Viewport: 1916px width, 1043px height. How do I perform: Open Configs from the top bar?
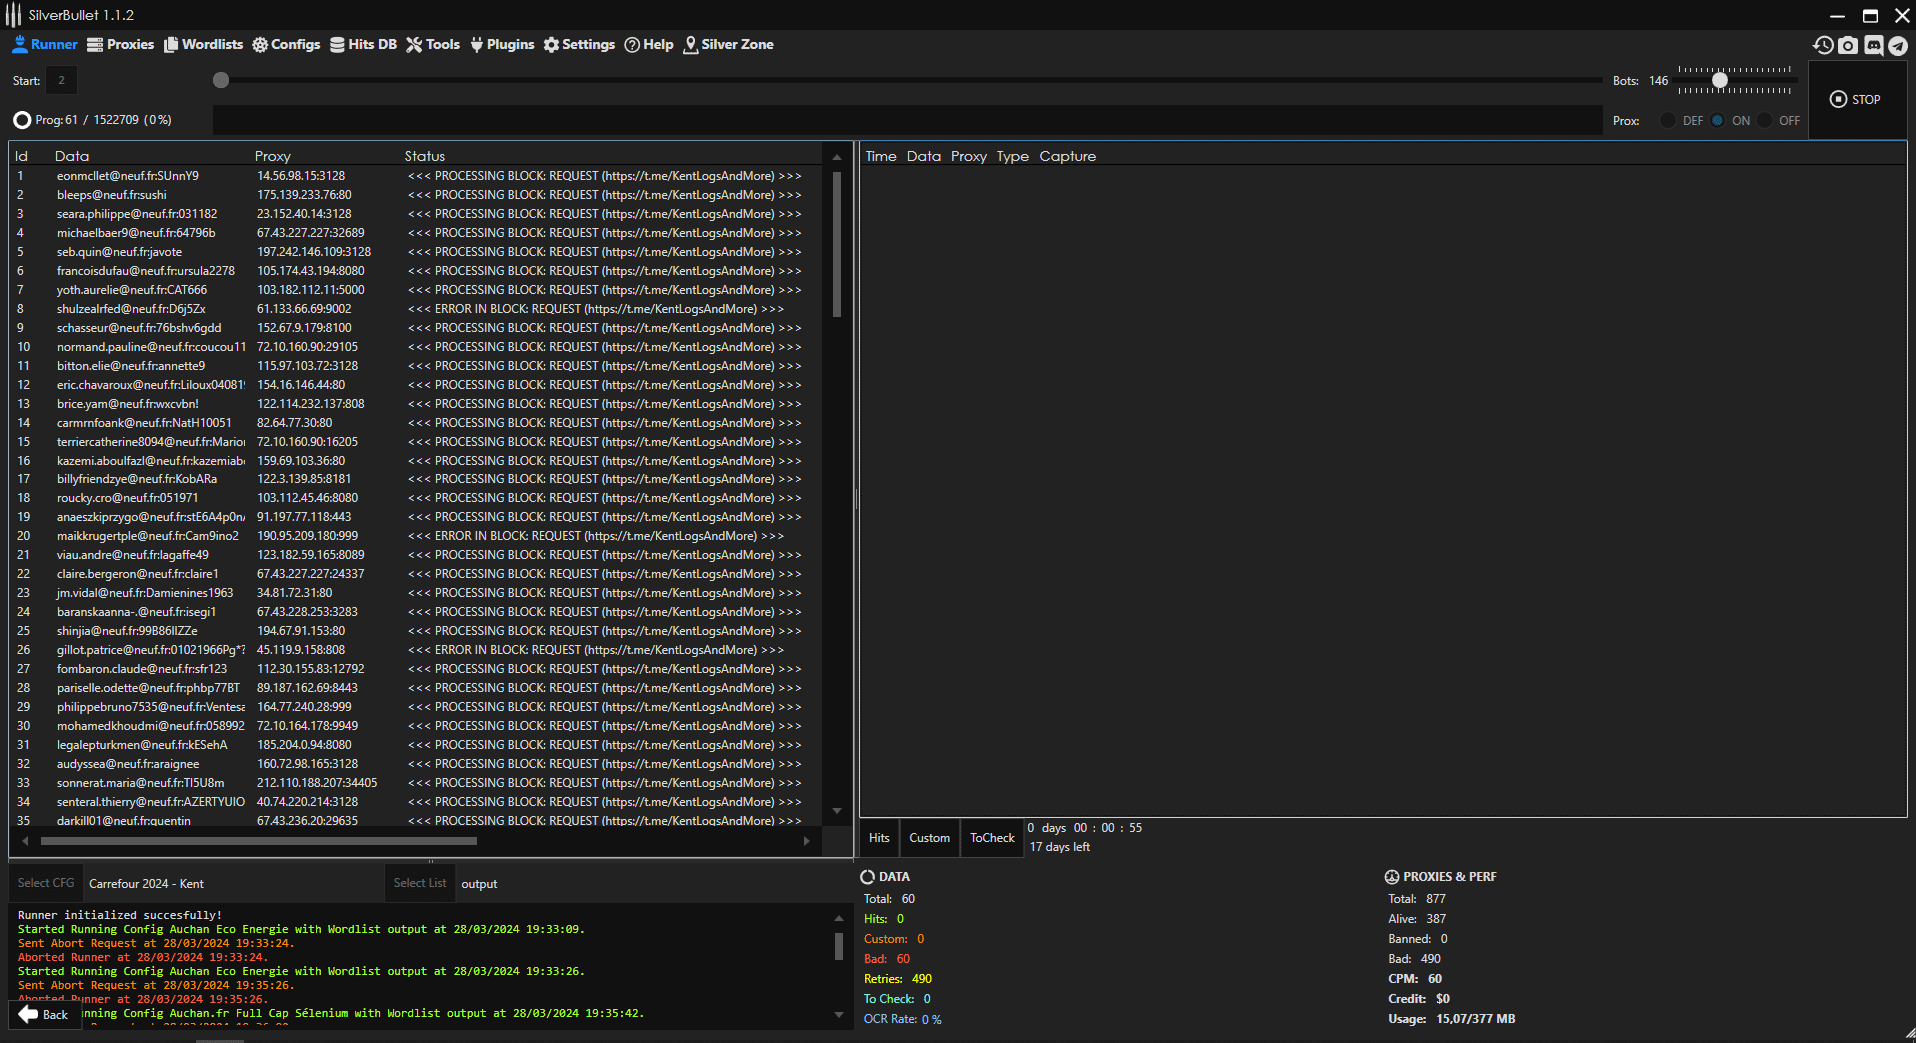(286, 44)
